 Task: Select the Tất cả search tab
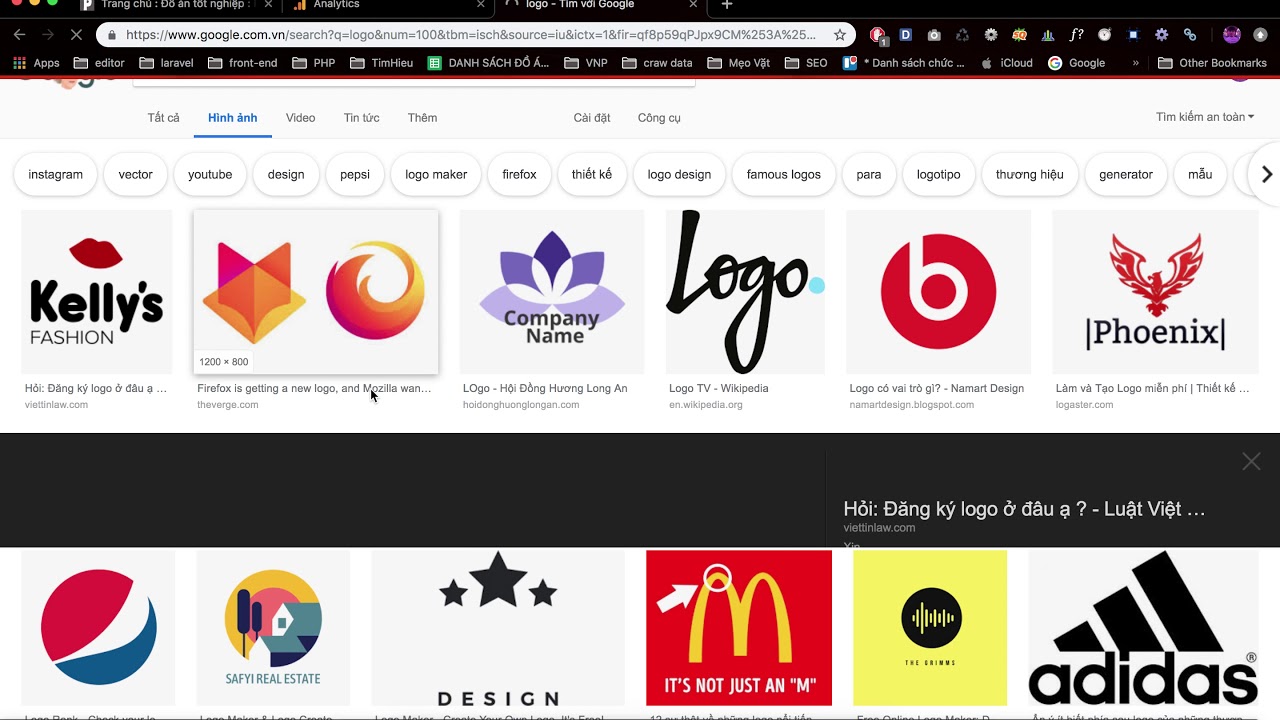163,118
